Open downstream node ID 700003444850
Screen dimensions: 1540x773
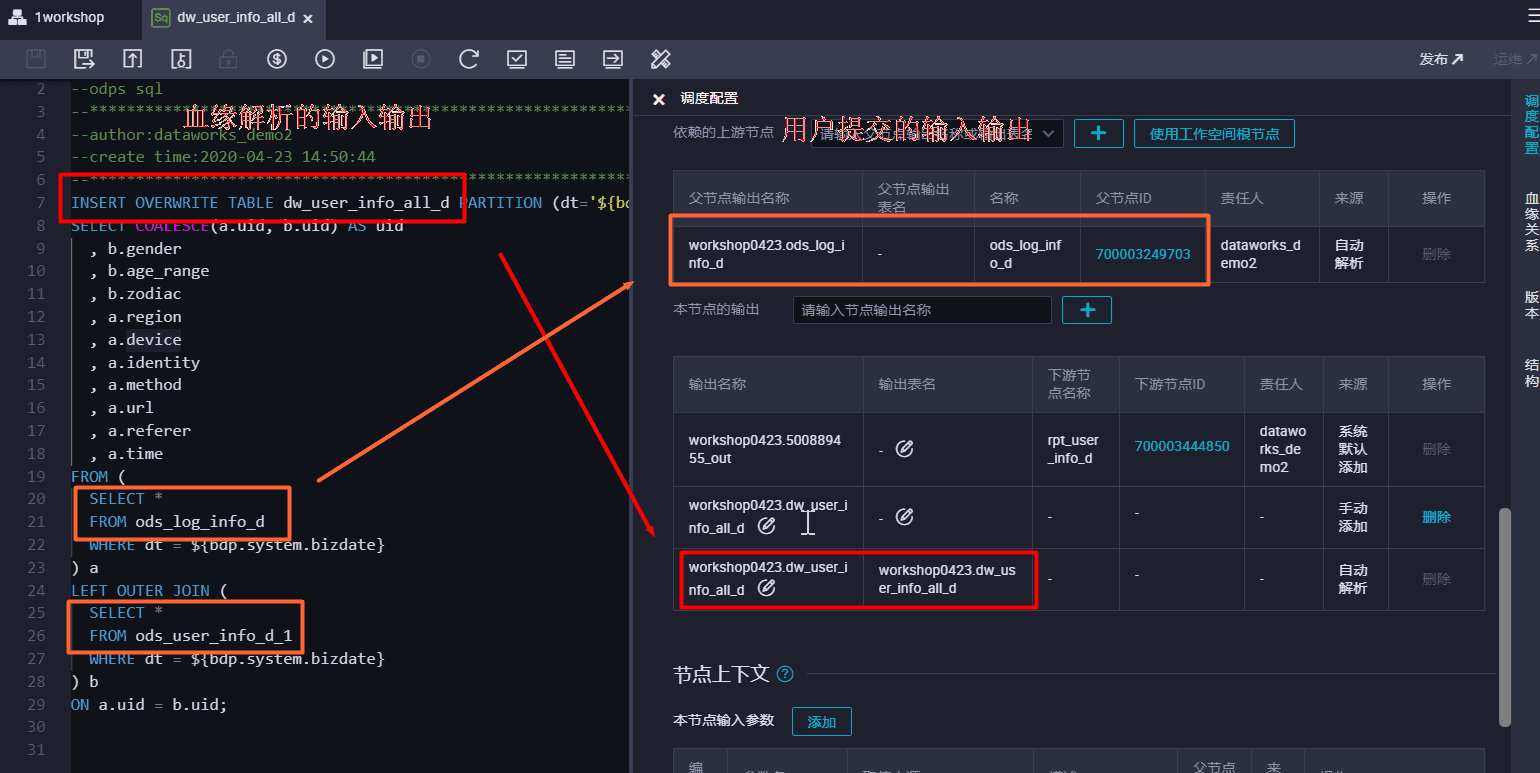point(1182,446)
